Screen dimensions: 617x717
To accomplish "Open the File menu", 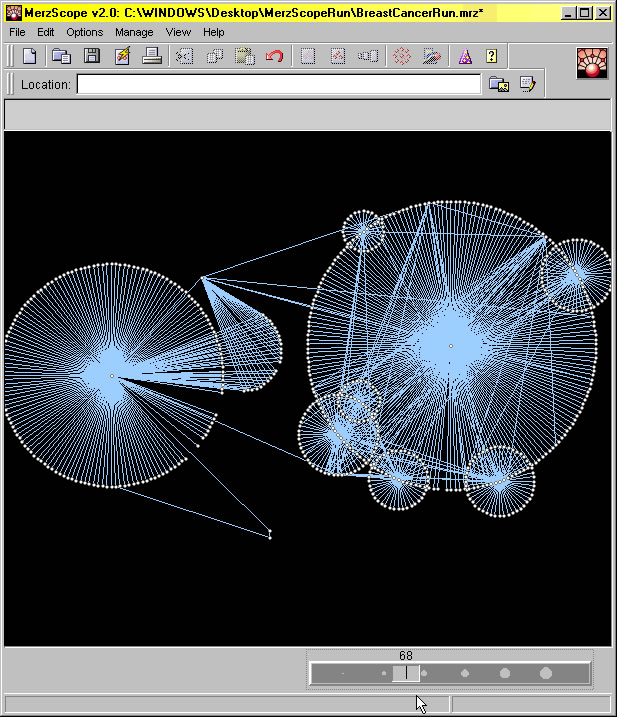I will point(17,32).
